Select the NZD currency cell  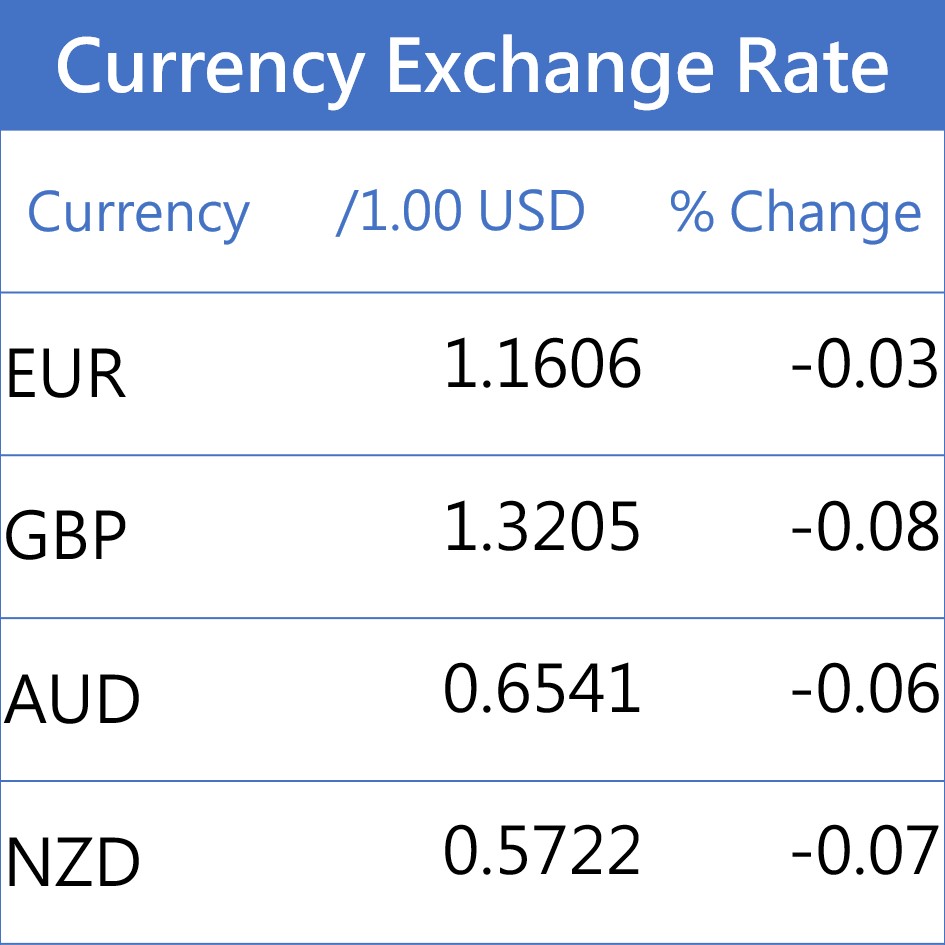(72, 863)
